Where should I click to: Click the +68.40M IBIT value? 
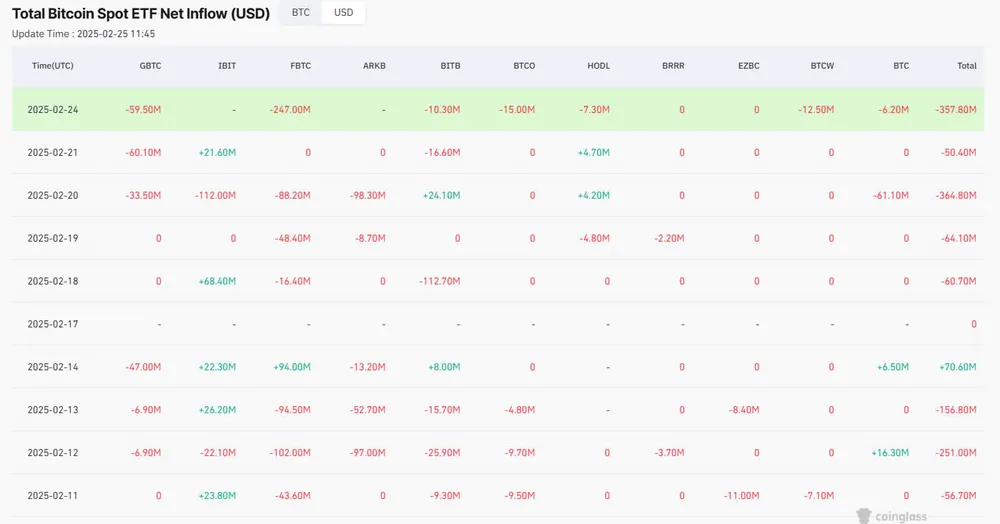(x=215, y=281)
